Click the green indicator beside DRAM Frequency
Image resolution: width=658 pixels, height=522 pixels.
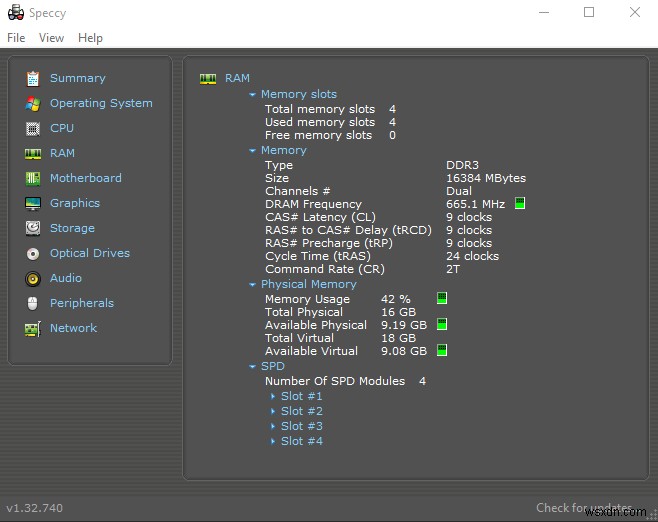click(x=520, y=204)
